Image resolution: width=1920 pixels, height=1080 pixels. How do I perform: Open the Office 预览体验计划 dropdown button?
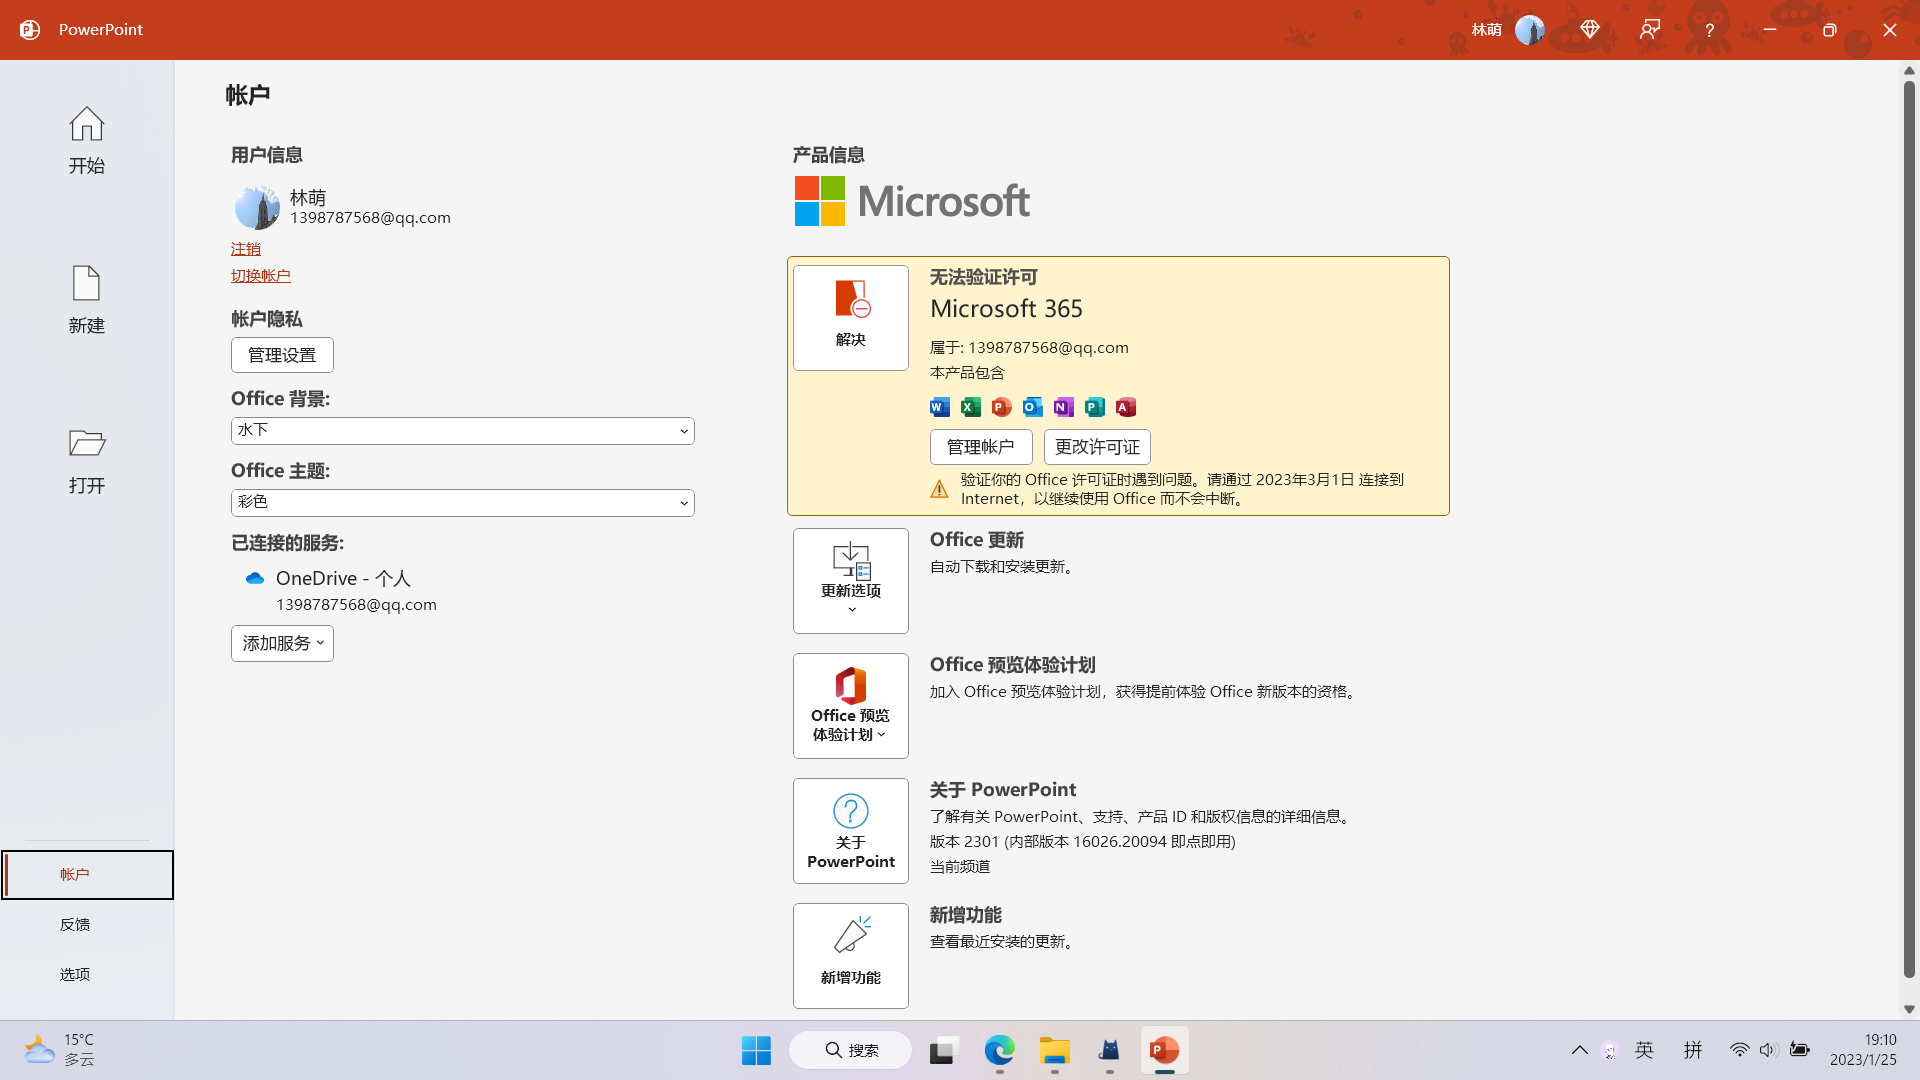click(851, 706)
